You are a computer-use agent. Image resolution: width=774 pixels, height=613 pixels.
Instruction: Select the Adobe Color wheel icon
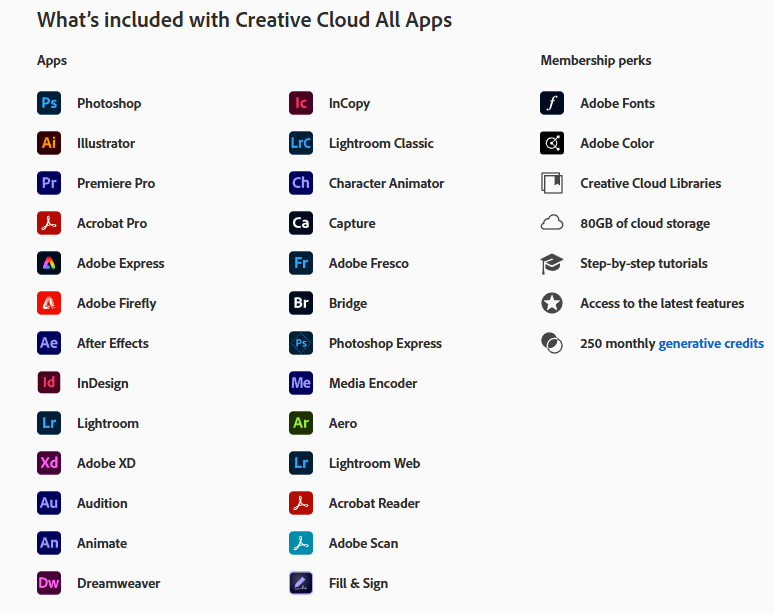[x=552, y=143]
